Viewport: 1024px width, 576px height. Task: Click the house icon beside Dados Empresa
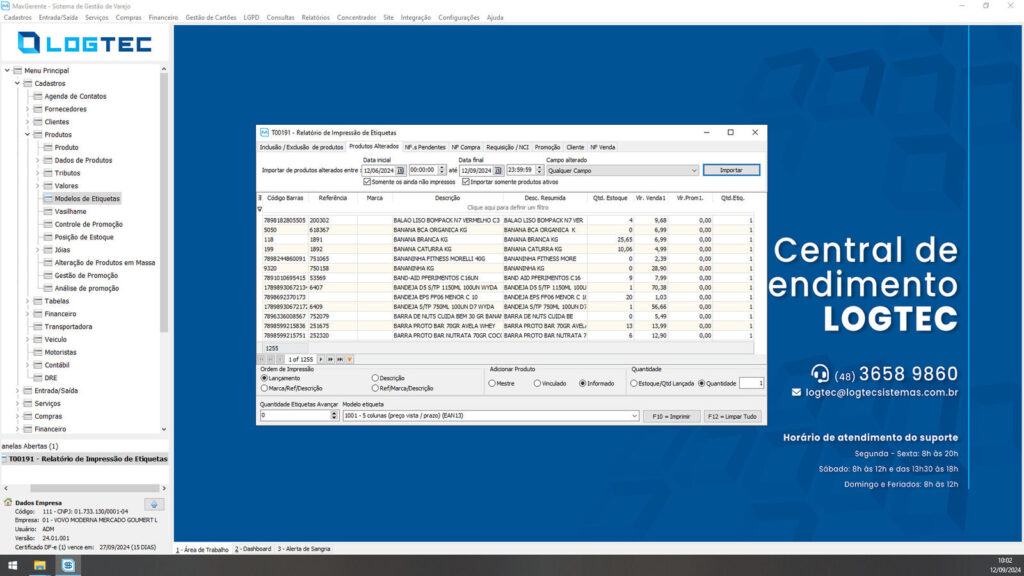8,502
